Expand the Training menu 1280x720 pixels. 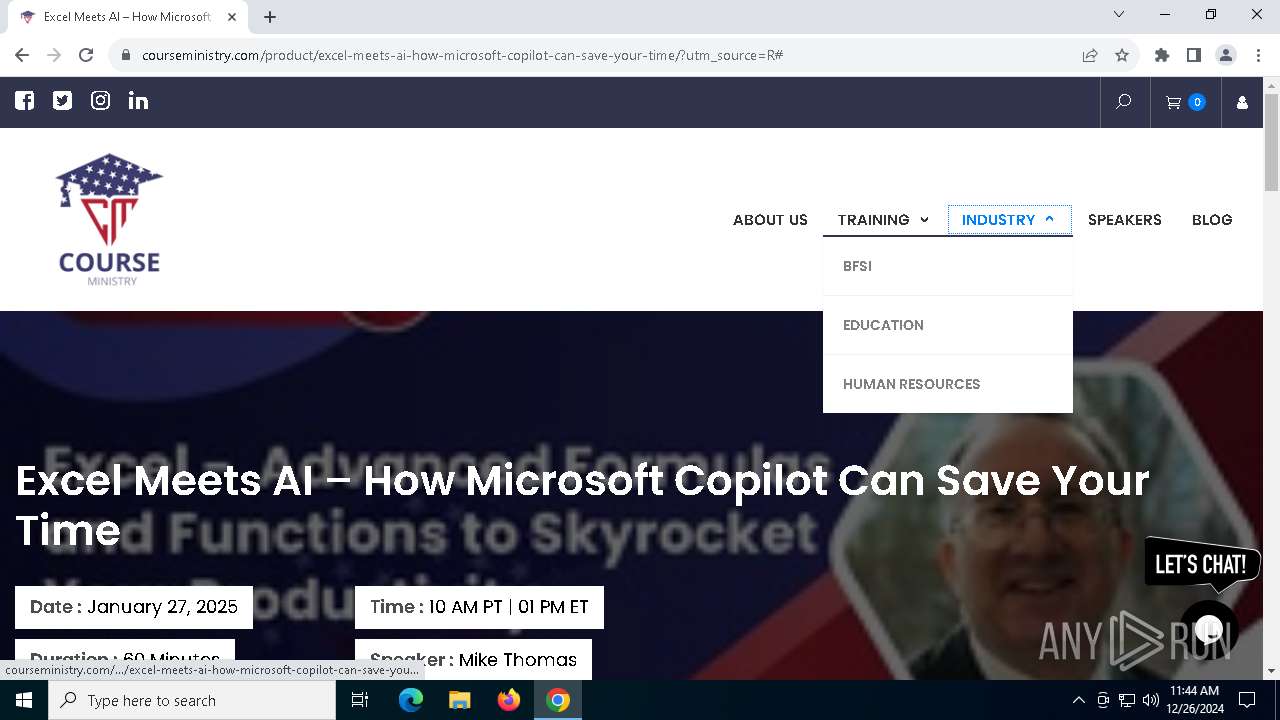(x=883, y=220)
